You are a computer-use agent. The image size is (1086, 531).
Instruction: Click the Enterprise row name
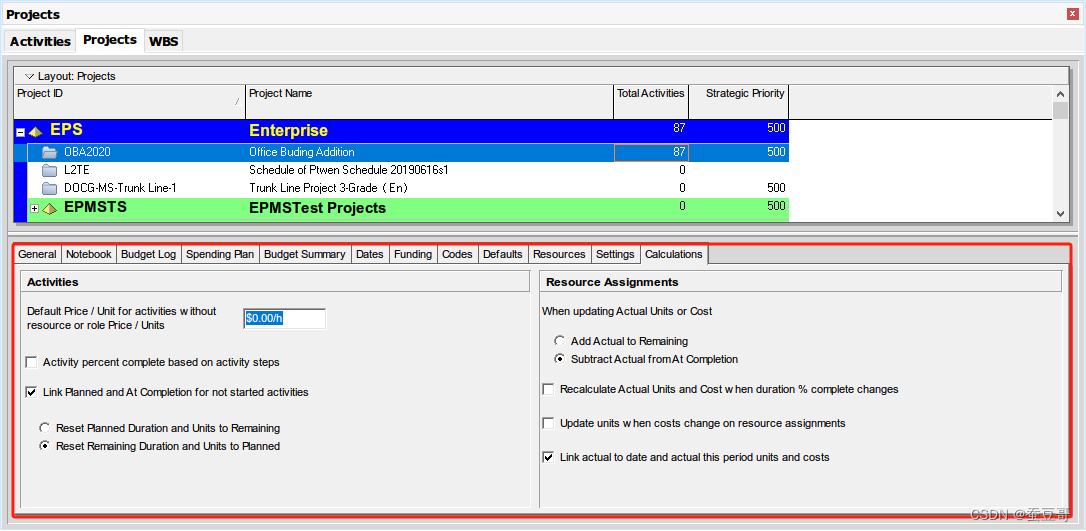click(288, 131)
